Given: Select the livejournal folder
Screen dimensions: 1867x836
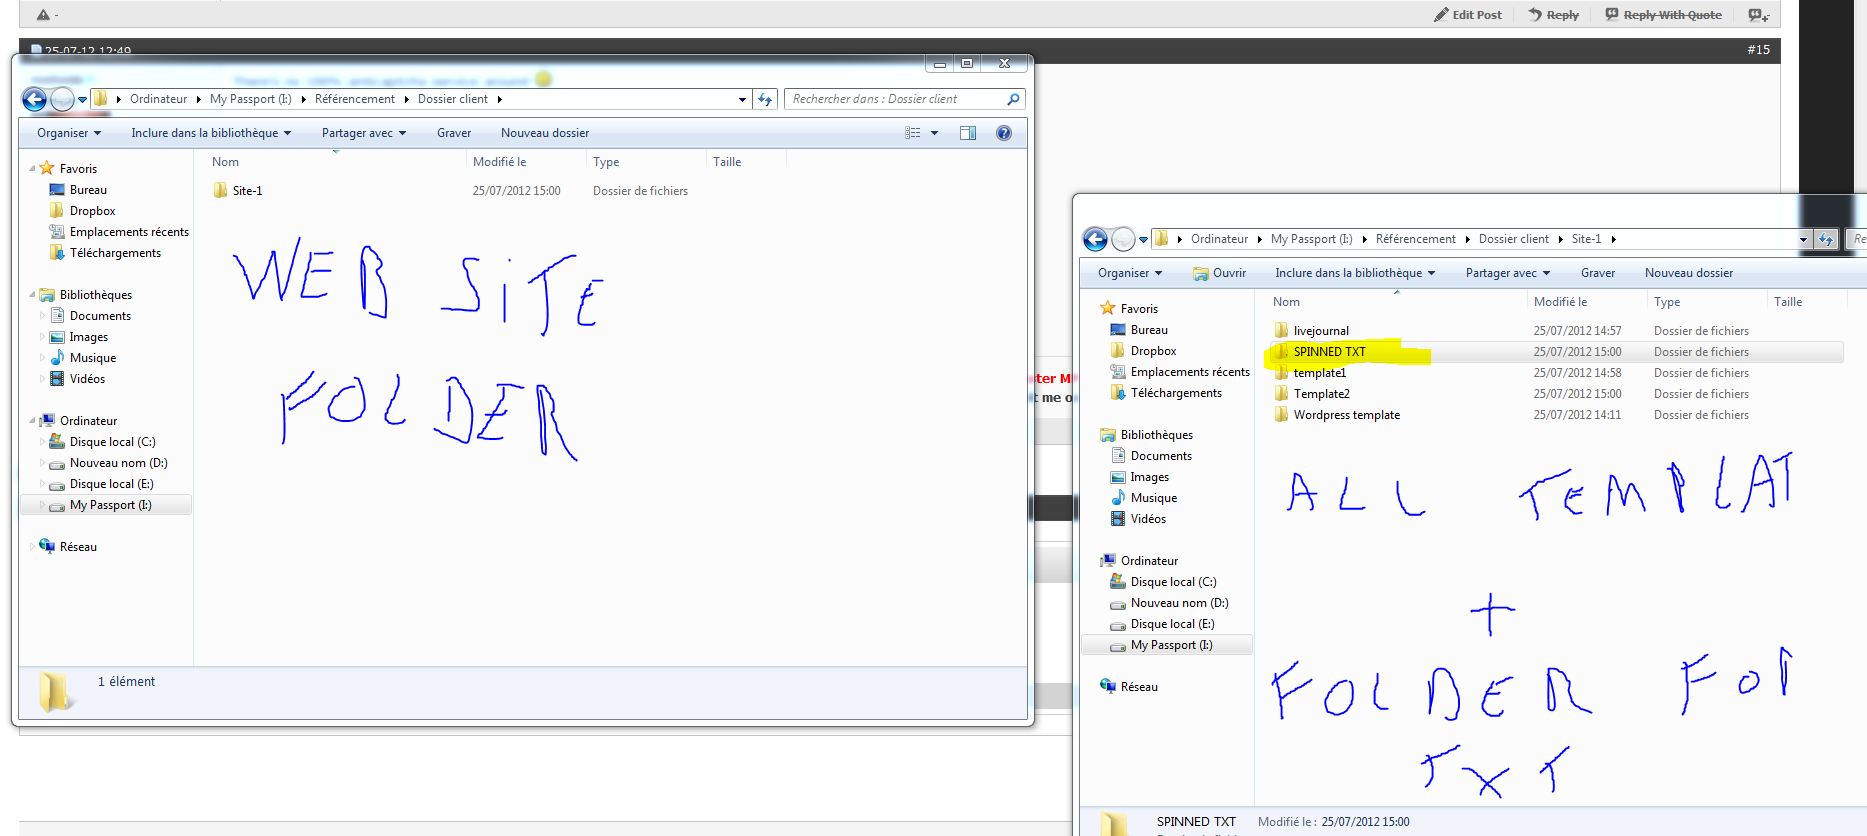Looking at the screenshot, I should pos(1311,331).
